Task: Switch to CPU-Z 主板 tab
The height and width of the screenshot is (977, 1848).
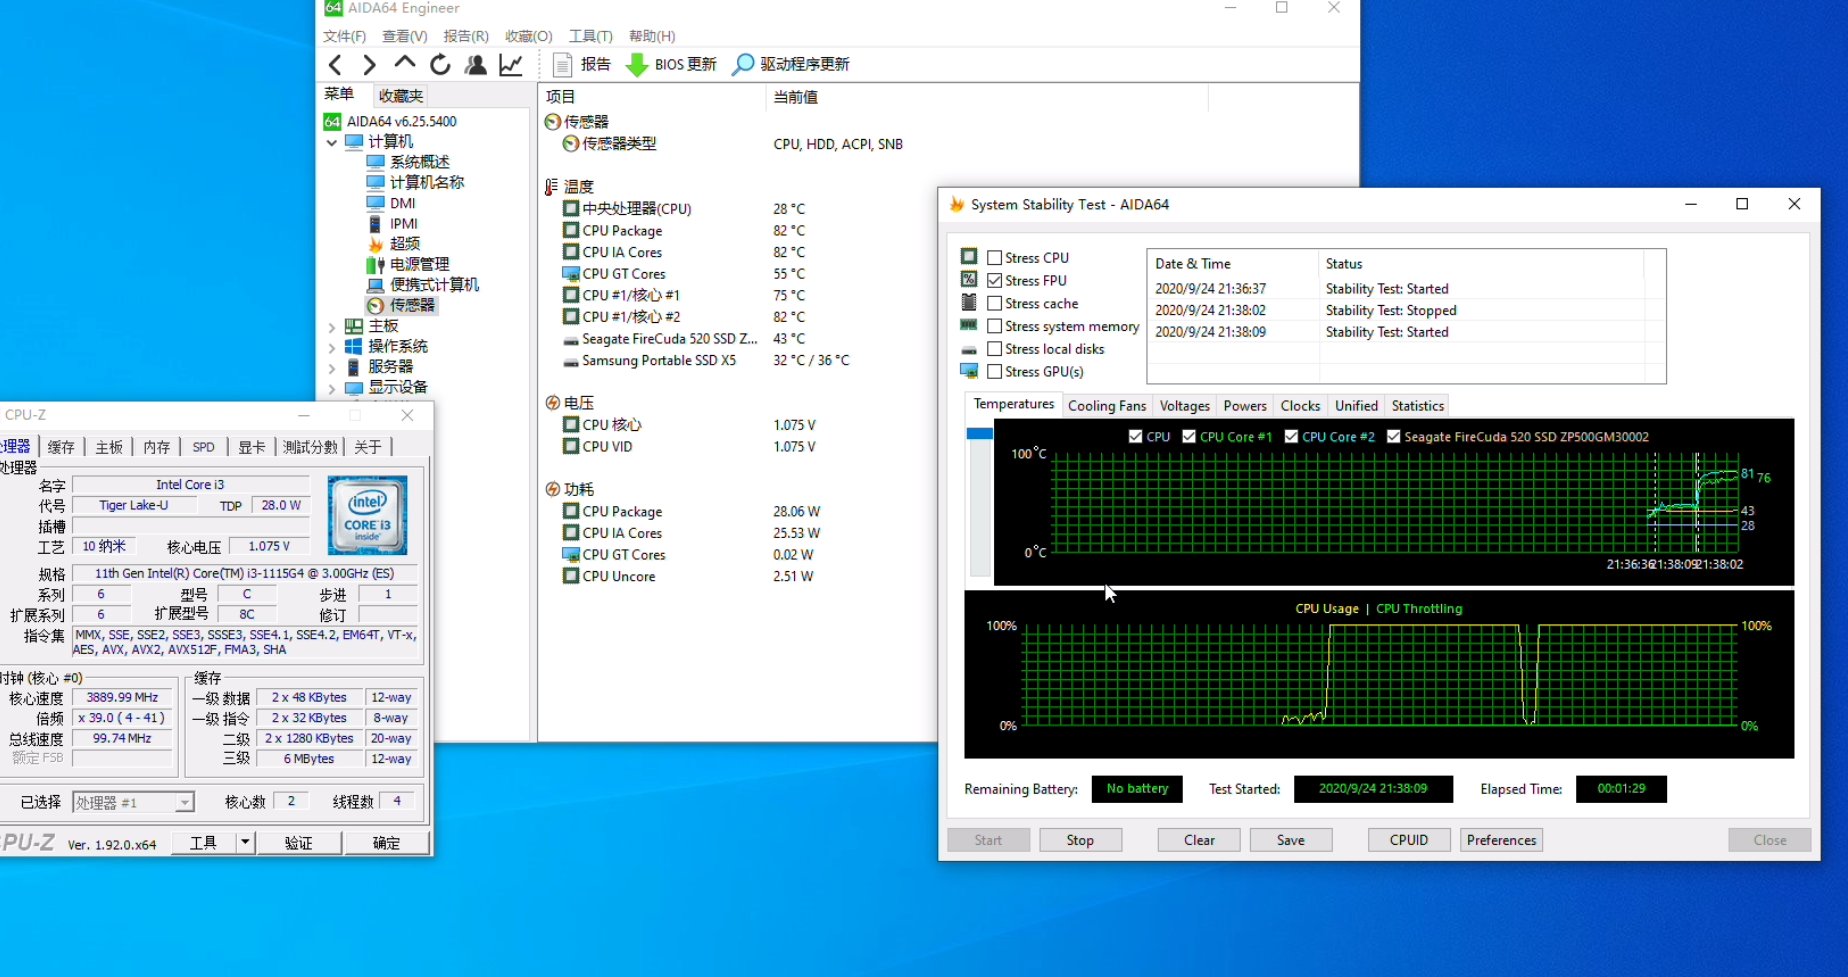Action: point(109,447)
